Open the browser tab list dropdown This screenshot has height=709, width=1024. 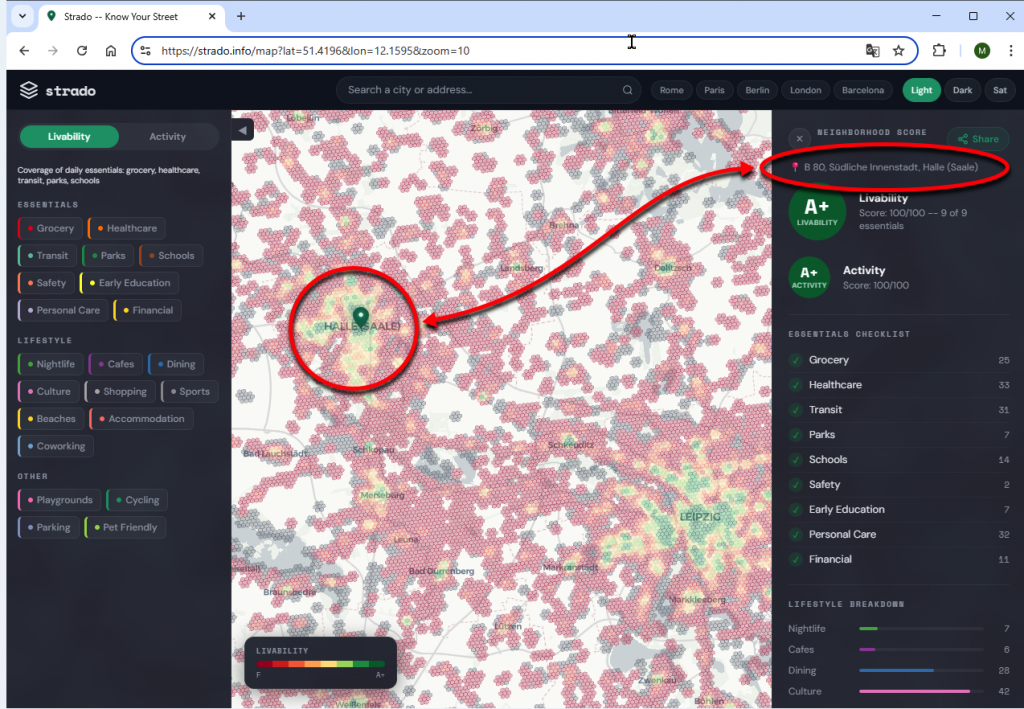[22, 17]
